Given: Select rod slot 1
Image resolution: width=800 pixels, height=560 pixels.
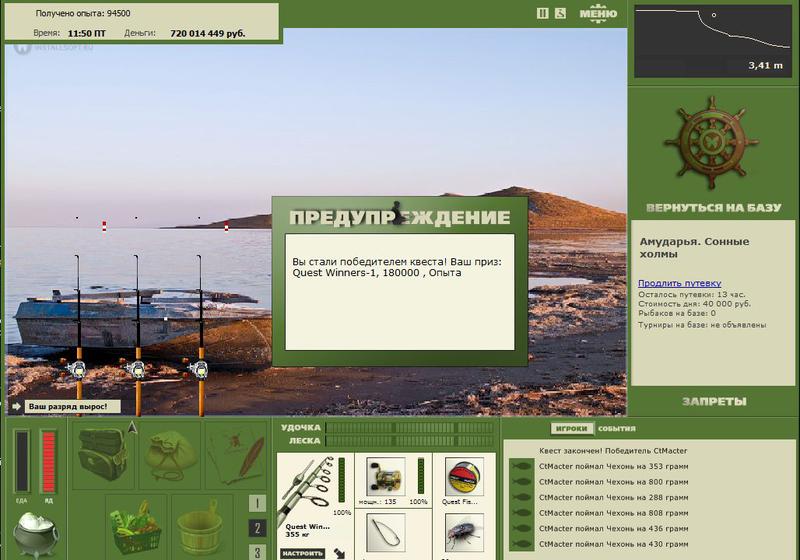Looking at the screenshot, I should coord(257,503).
